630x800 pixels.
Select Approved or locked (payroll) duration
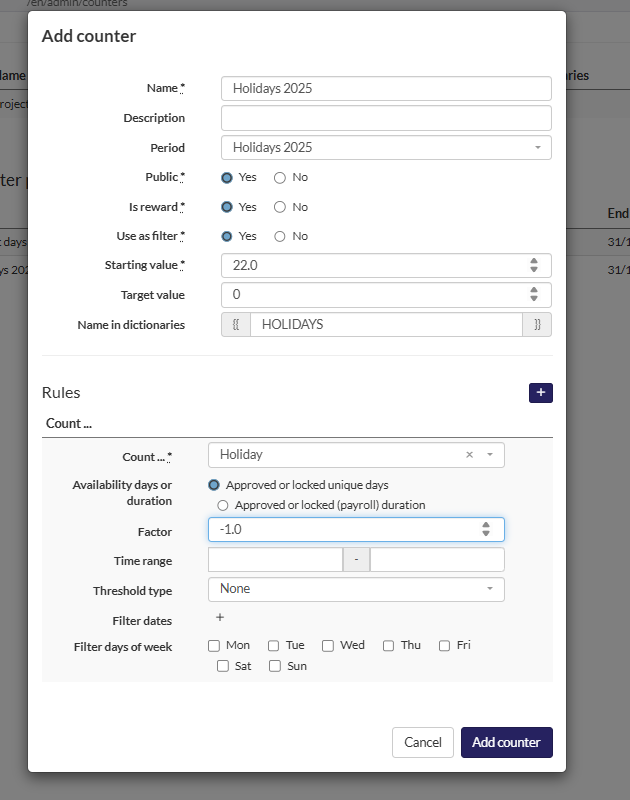(223, 505)
